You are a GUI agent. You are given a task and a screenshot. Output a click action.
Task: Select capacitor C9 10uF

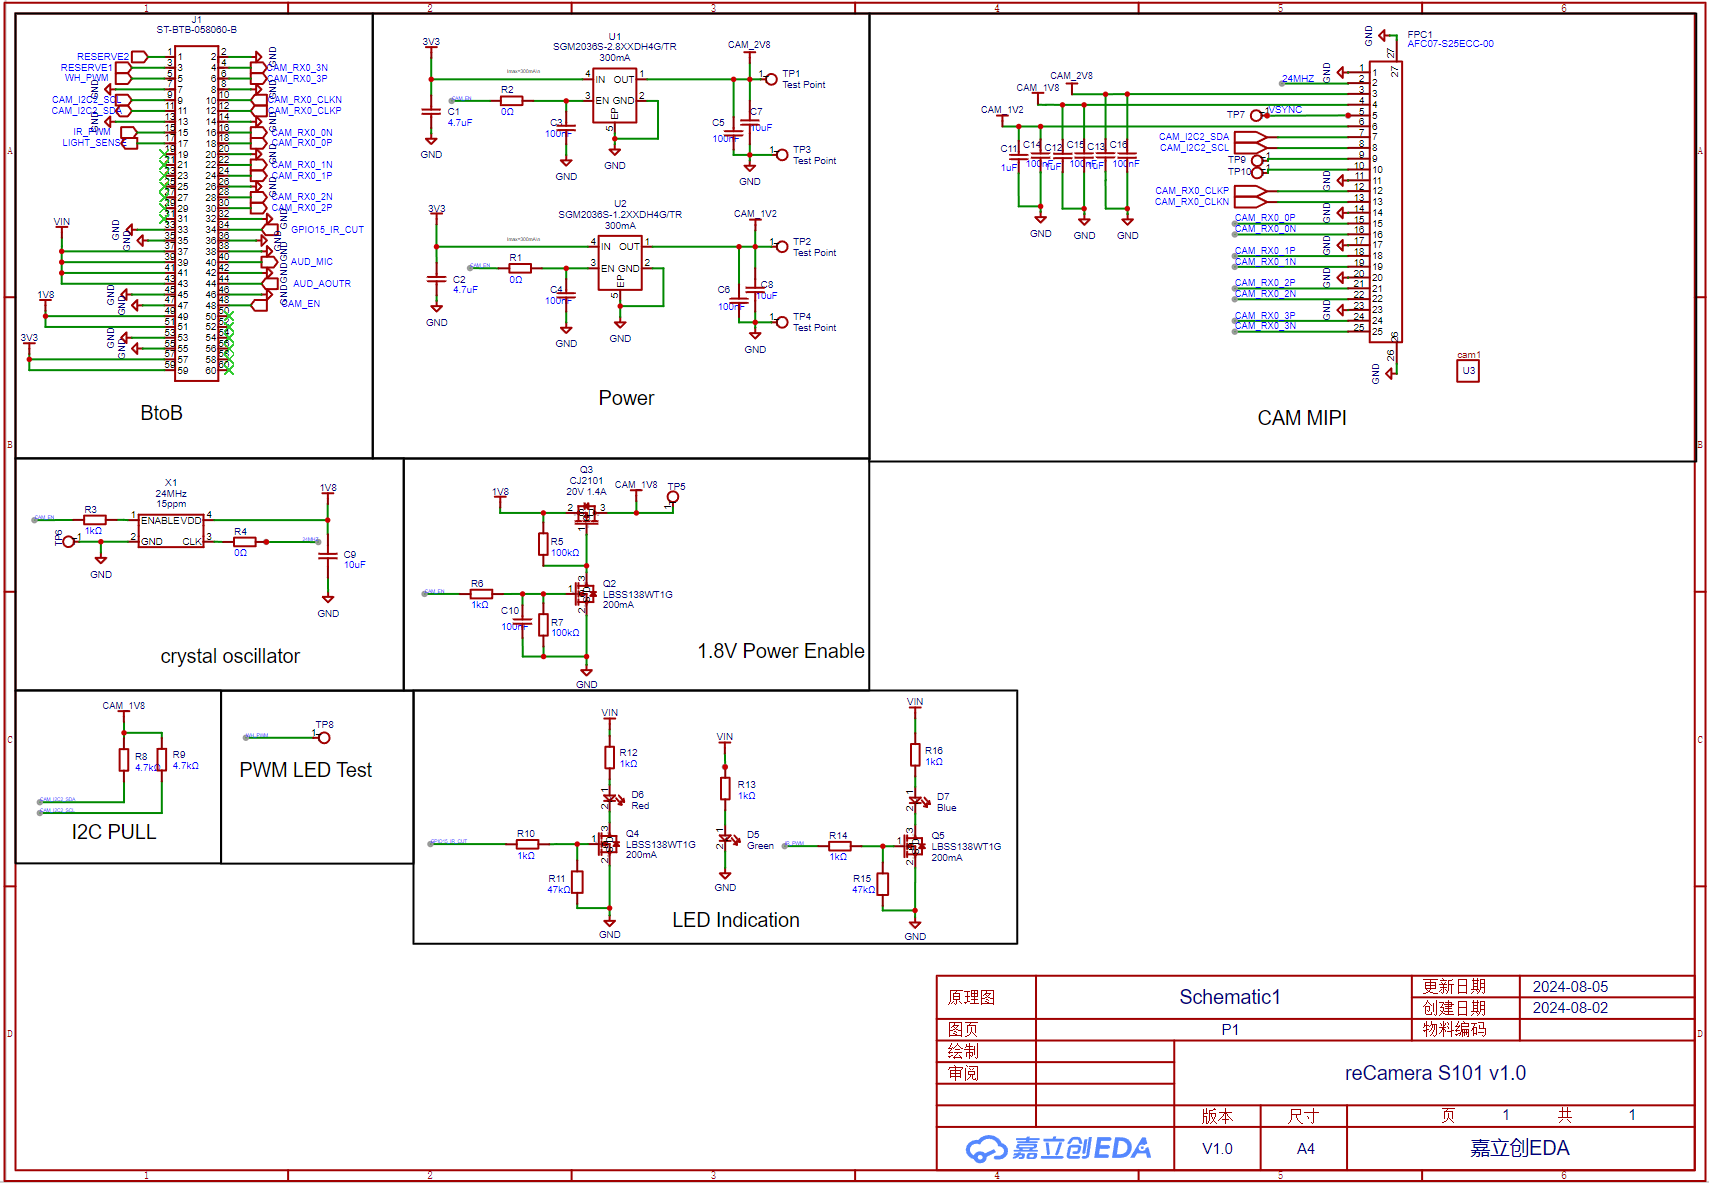(327, 556)
